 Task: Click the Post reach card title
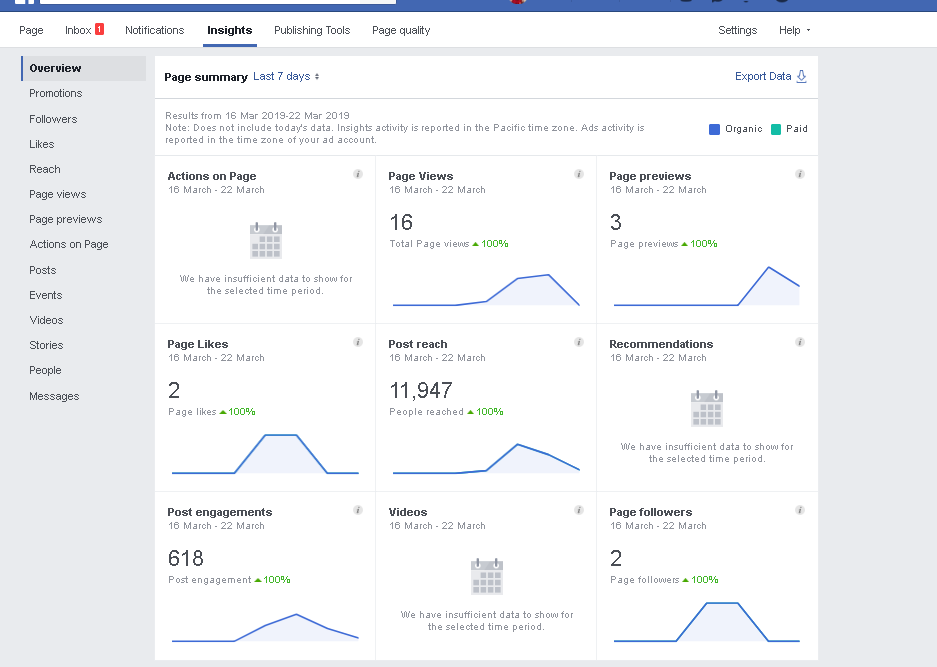[x=418, y=344]
